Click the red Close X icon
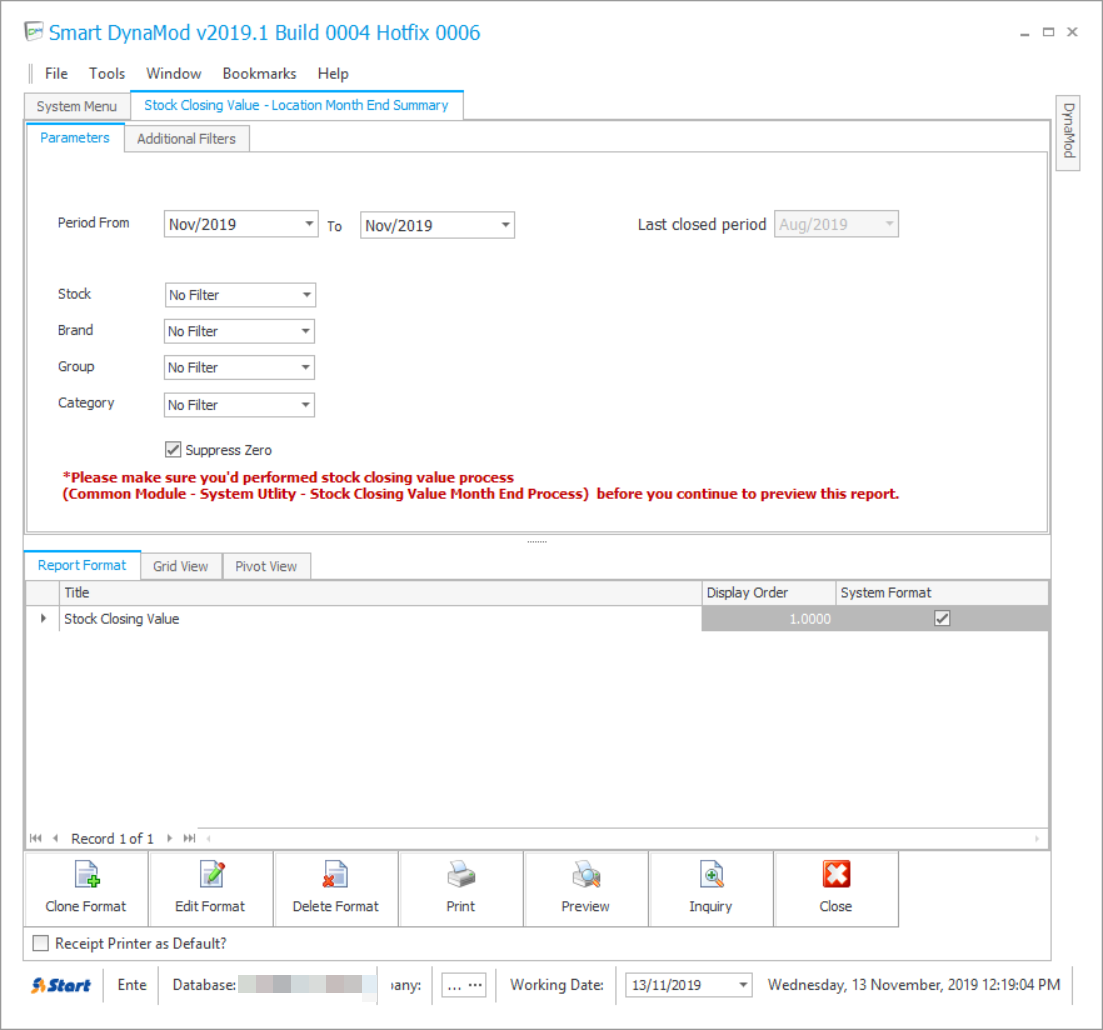 point(836,875)
